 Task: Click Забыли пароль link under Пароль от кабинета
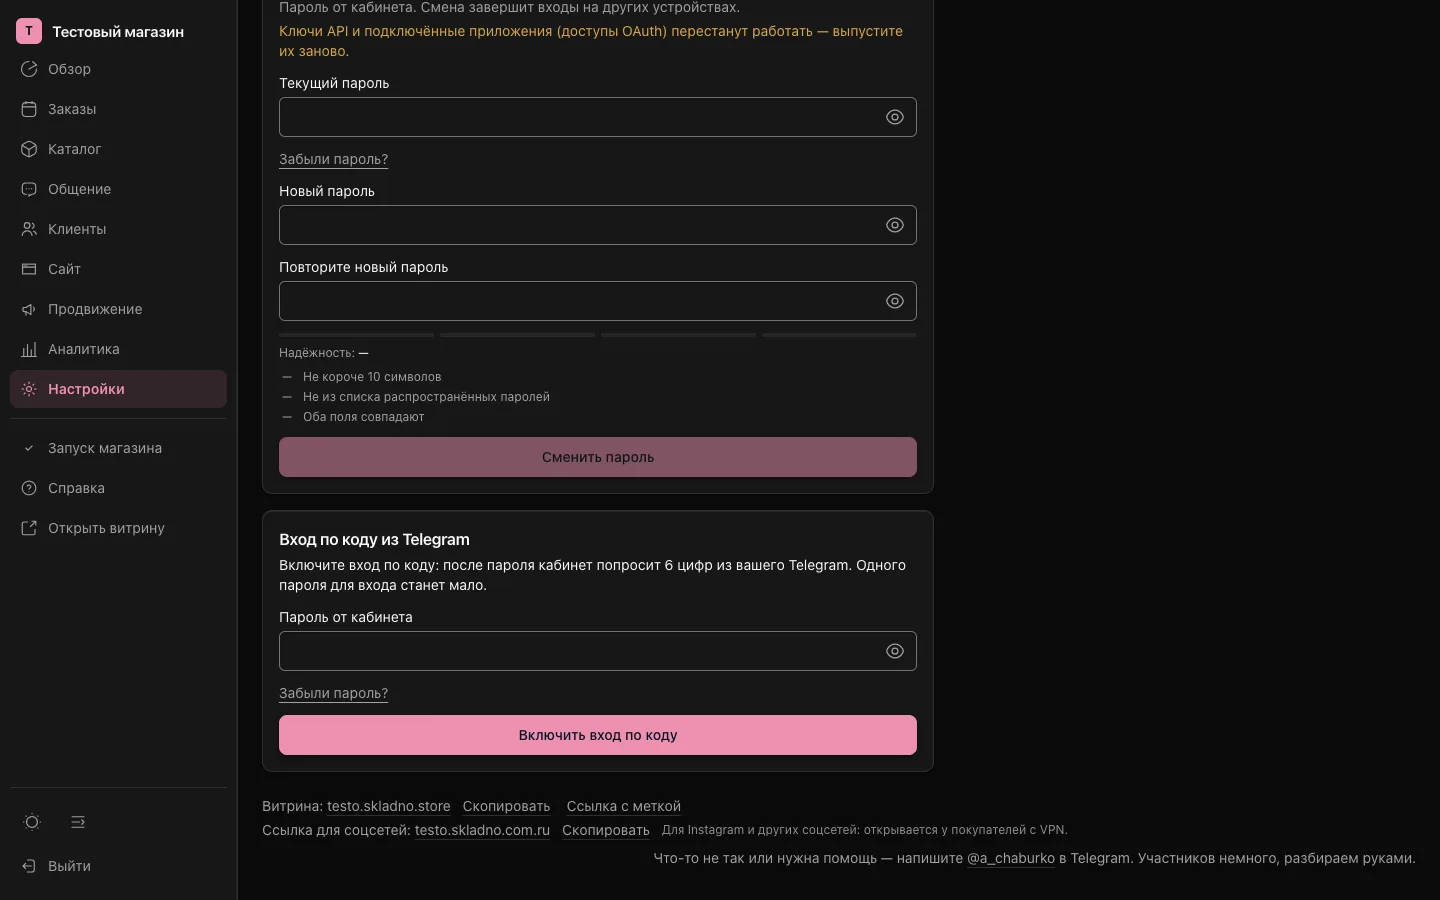[x=333, y=693]
